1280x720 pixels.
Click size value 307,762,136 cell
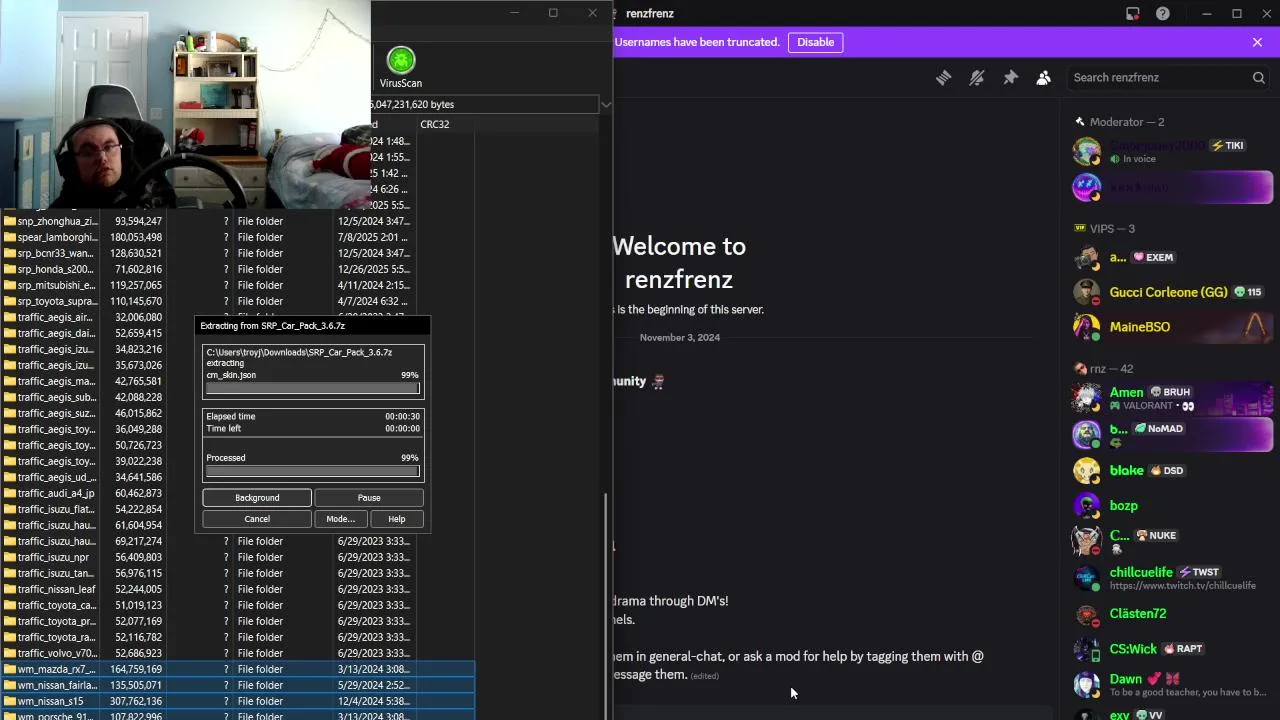point(137,701)
